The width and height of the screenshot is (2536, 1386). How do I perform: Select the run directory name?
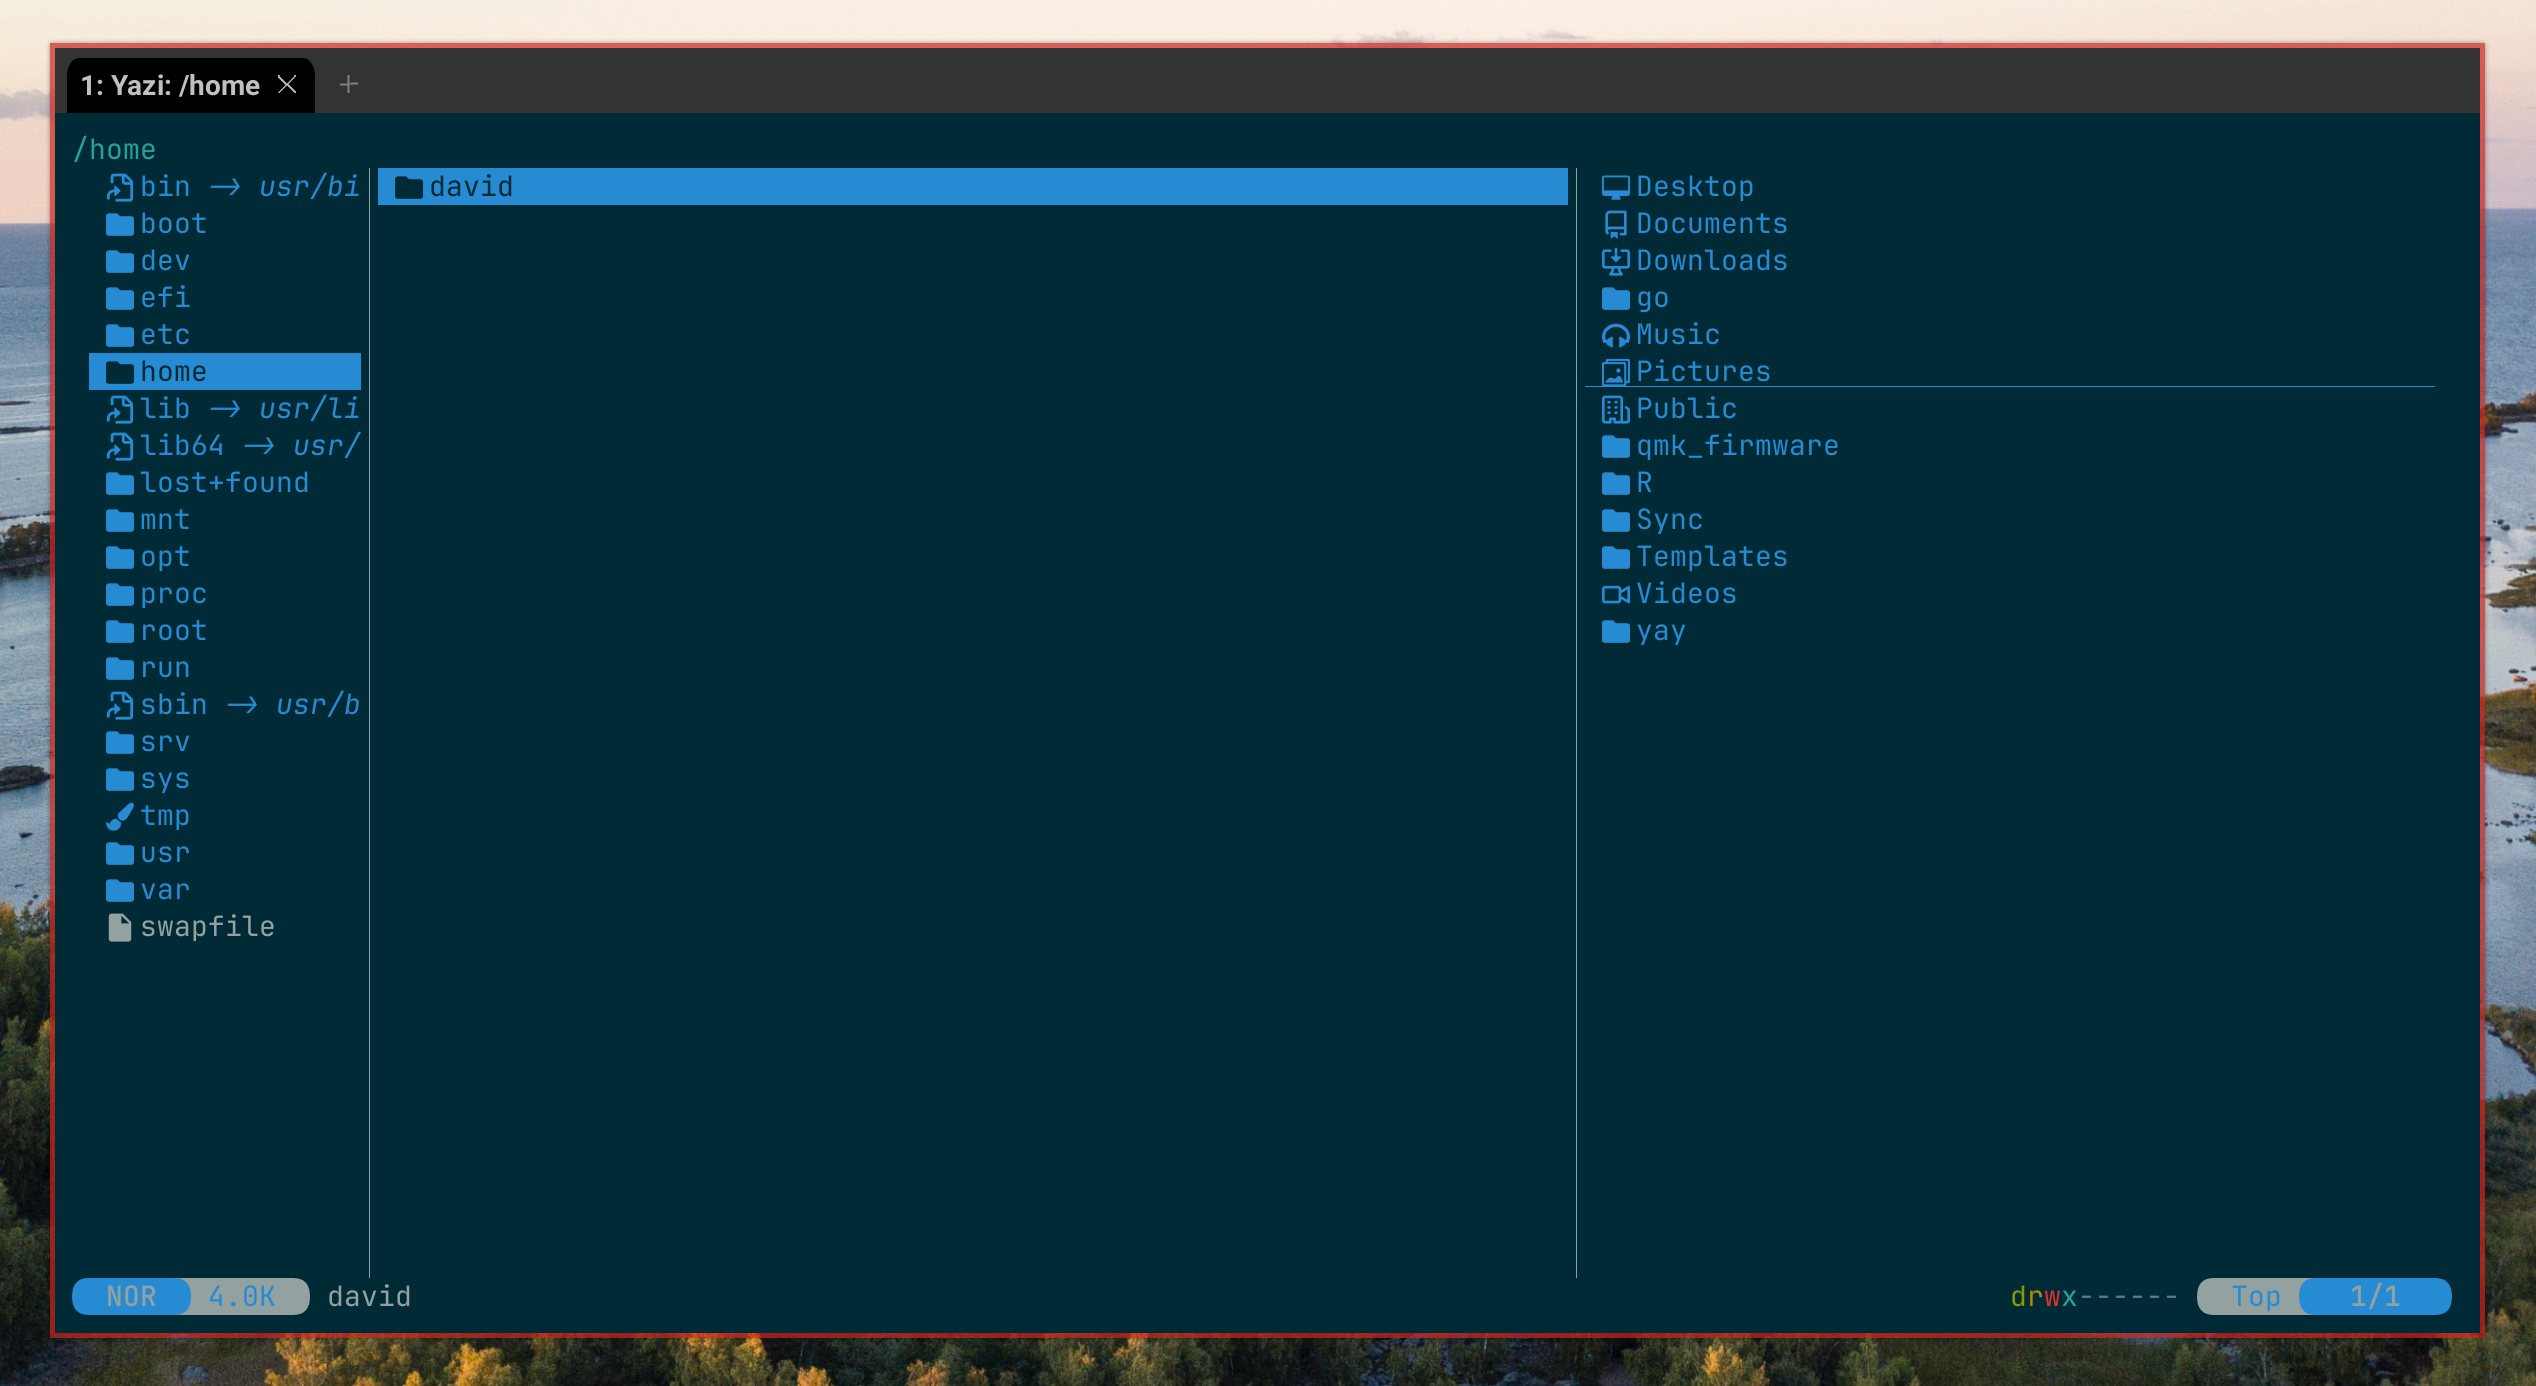[x=165, y=668]
